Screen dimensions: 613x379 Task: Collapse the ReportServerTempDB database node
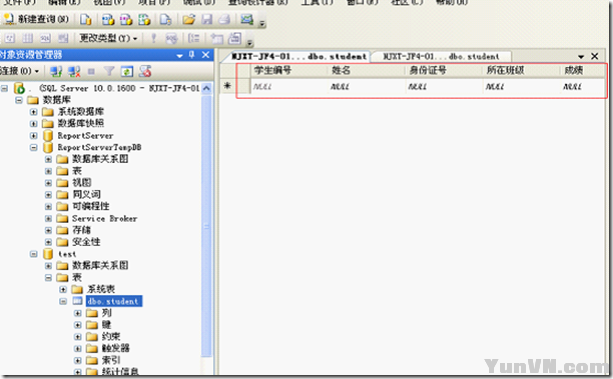click(34, 147)
